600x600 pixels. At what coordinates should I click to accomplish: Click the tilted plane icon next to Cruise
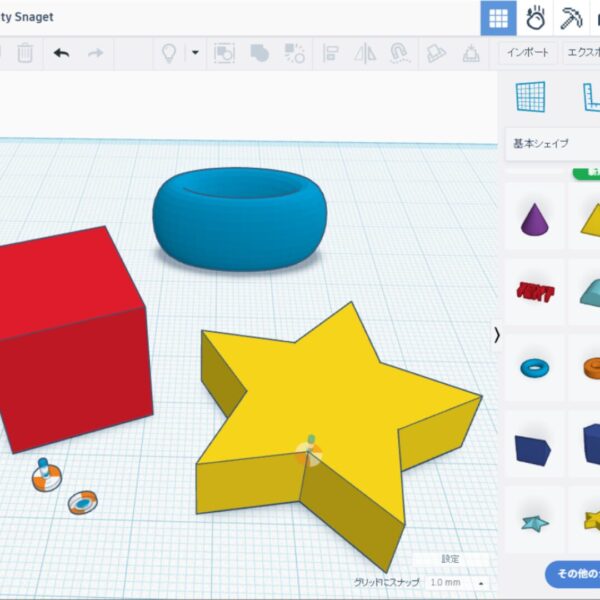(x=436, y=53)
